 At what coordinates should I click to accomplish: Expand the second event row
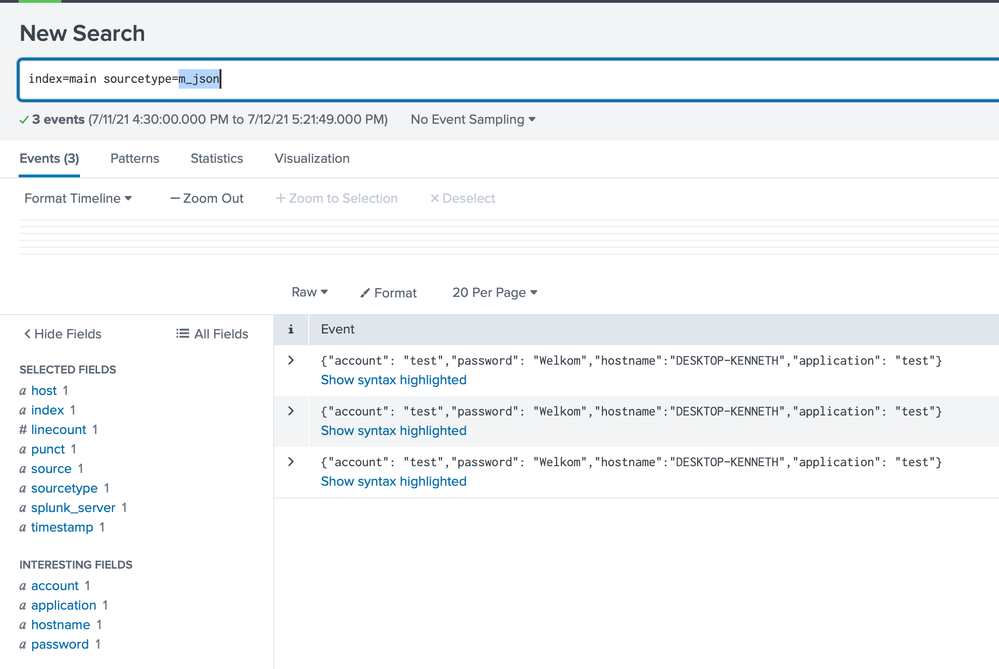click(x=291, y=412)
